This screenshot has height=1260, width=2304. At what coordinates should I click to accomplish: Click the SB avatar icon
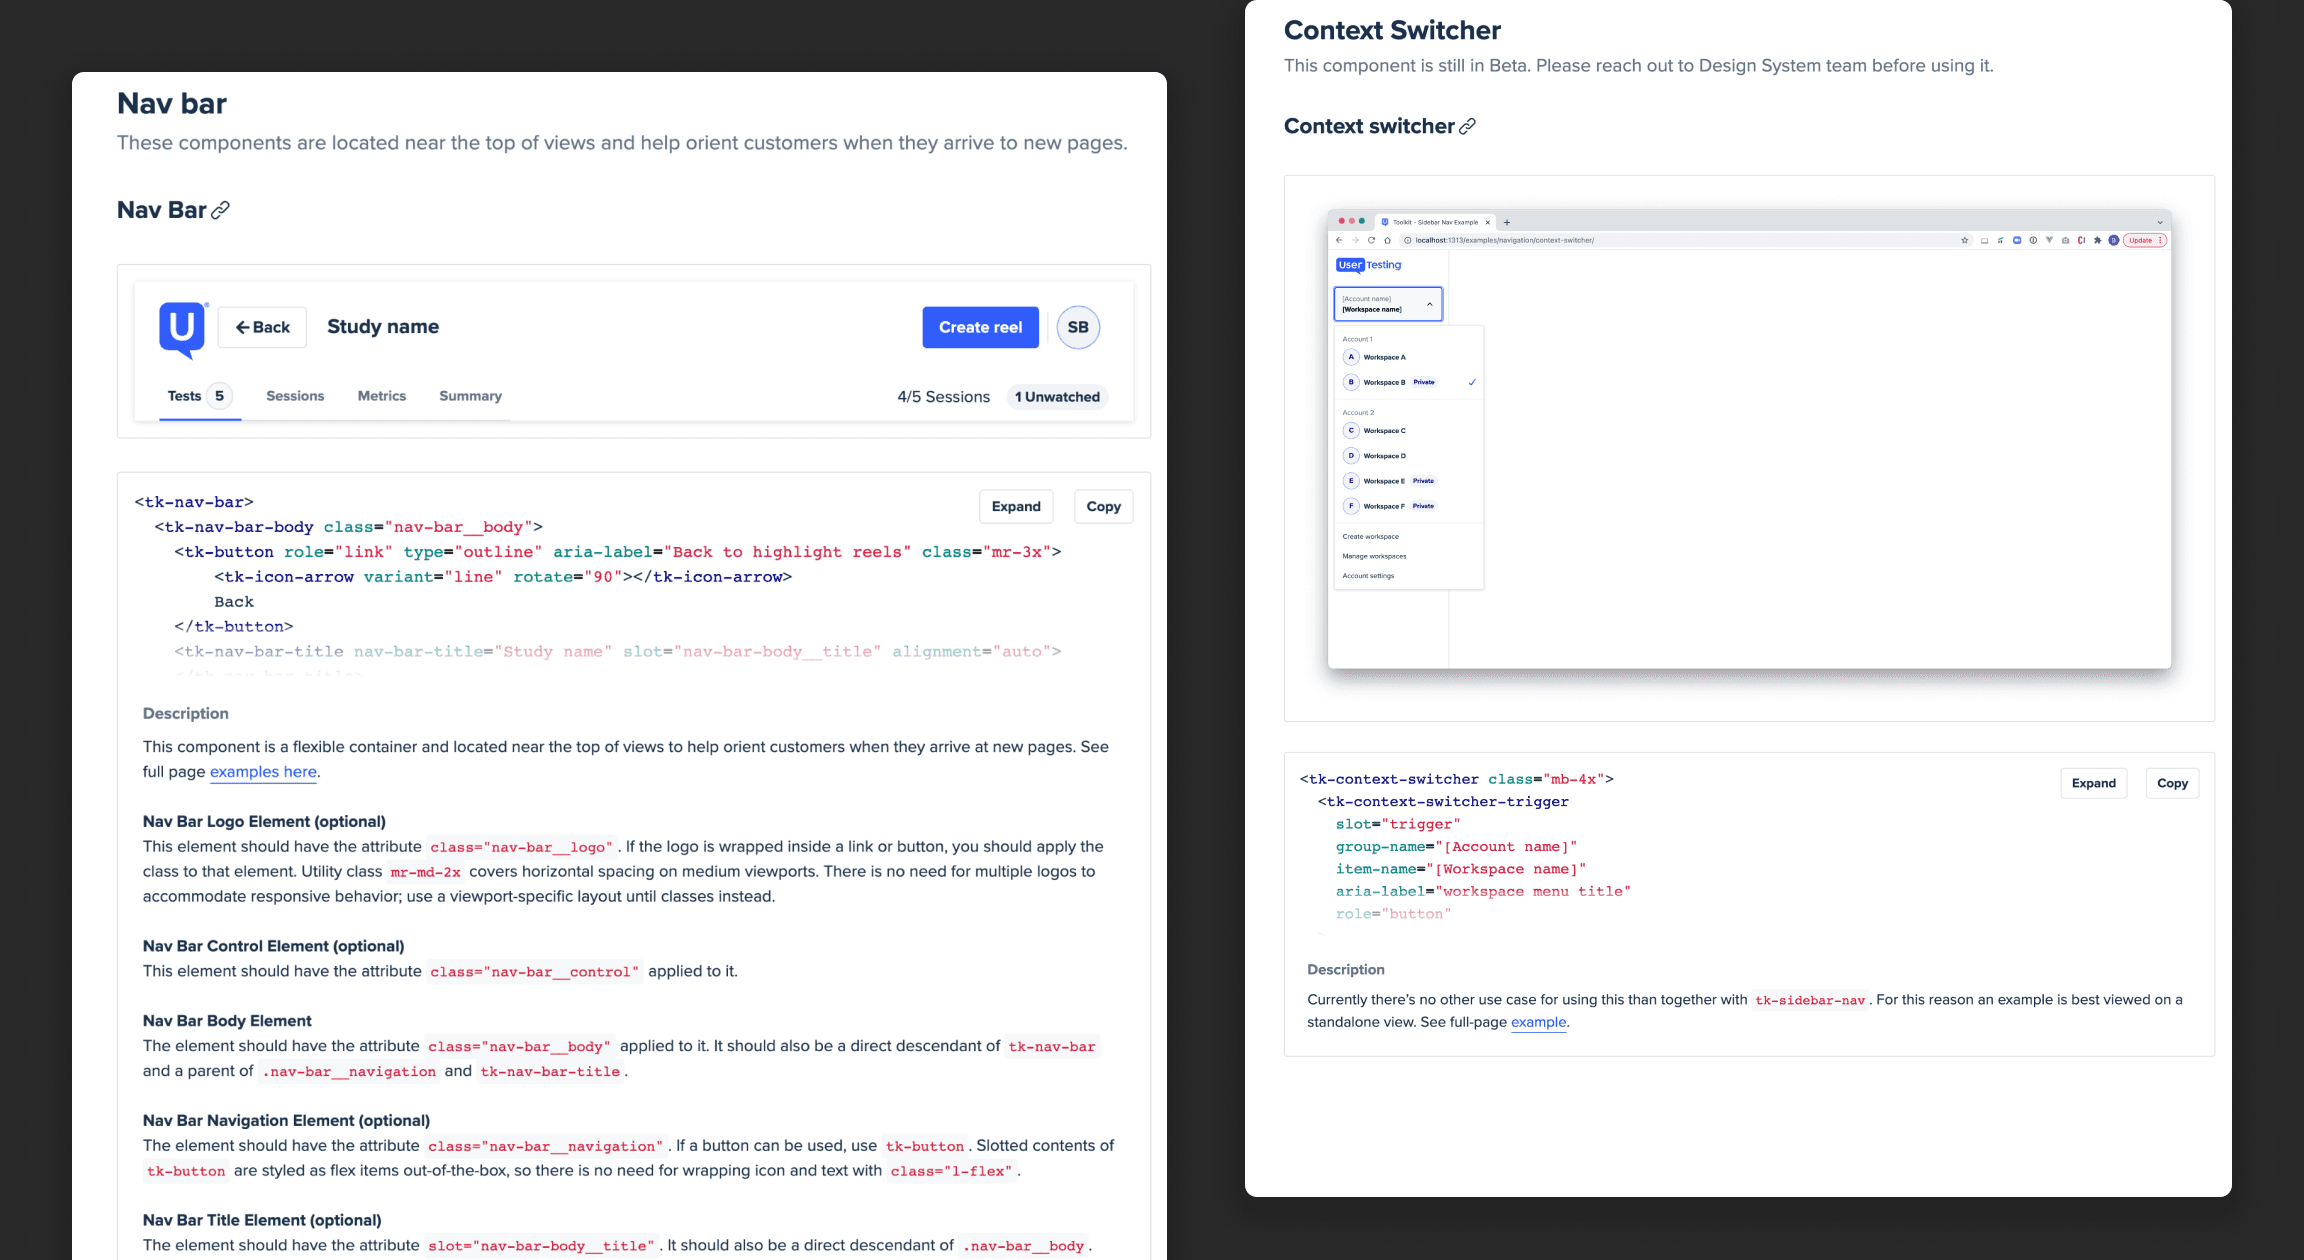point(1078,327)
